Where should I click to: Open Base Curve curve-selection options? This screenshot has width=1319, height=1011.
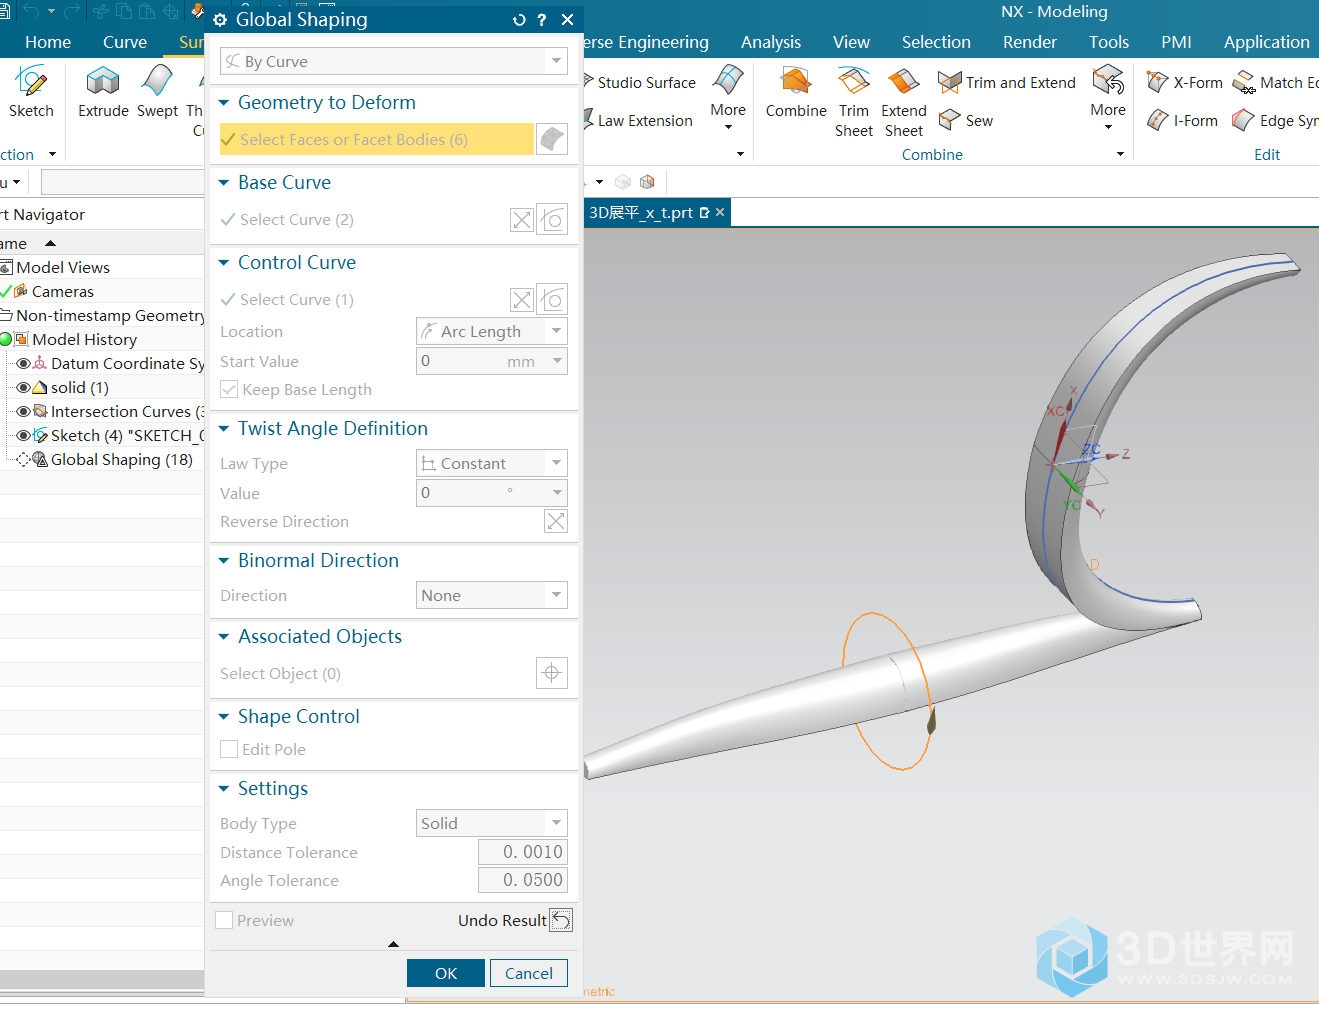552,219
